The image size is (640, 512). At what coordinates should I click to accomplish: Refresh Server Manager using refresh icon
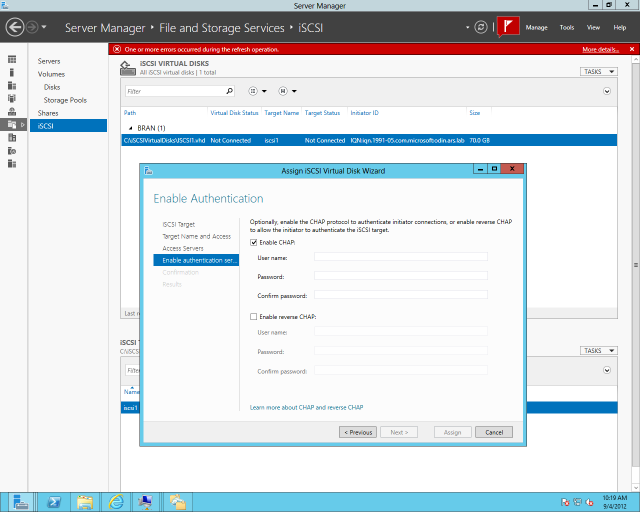click(481, 27)
